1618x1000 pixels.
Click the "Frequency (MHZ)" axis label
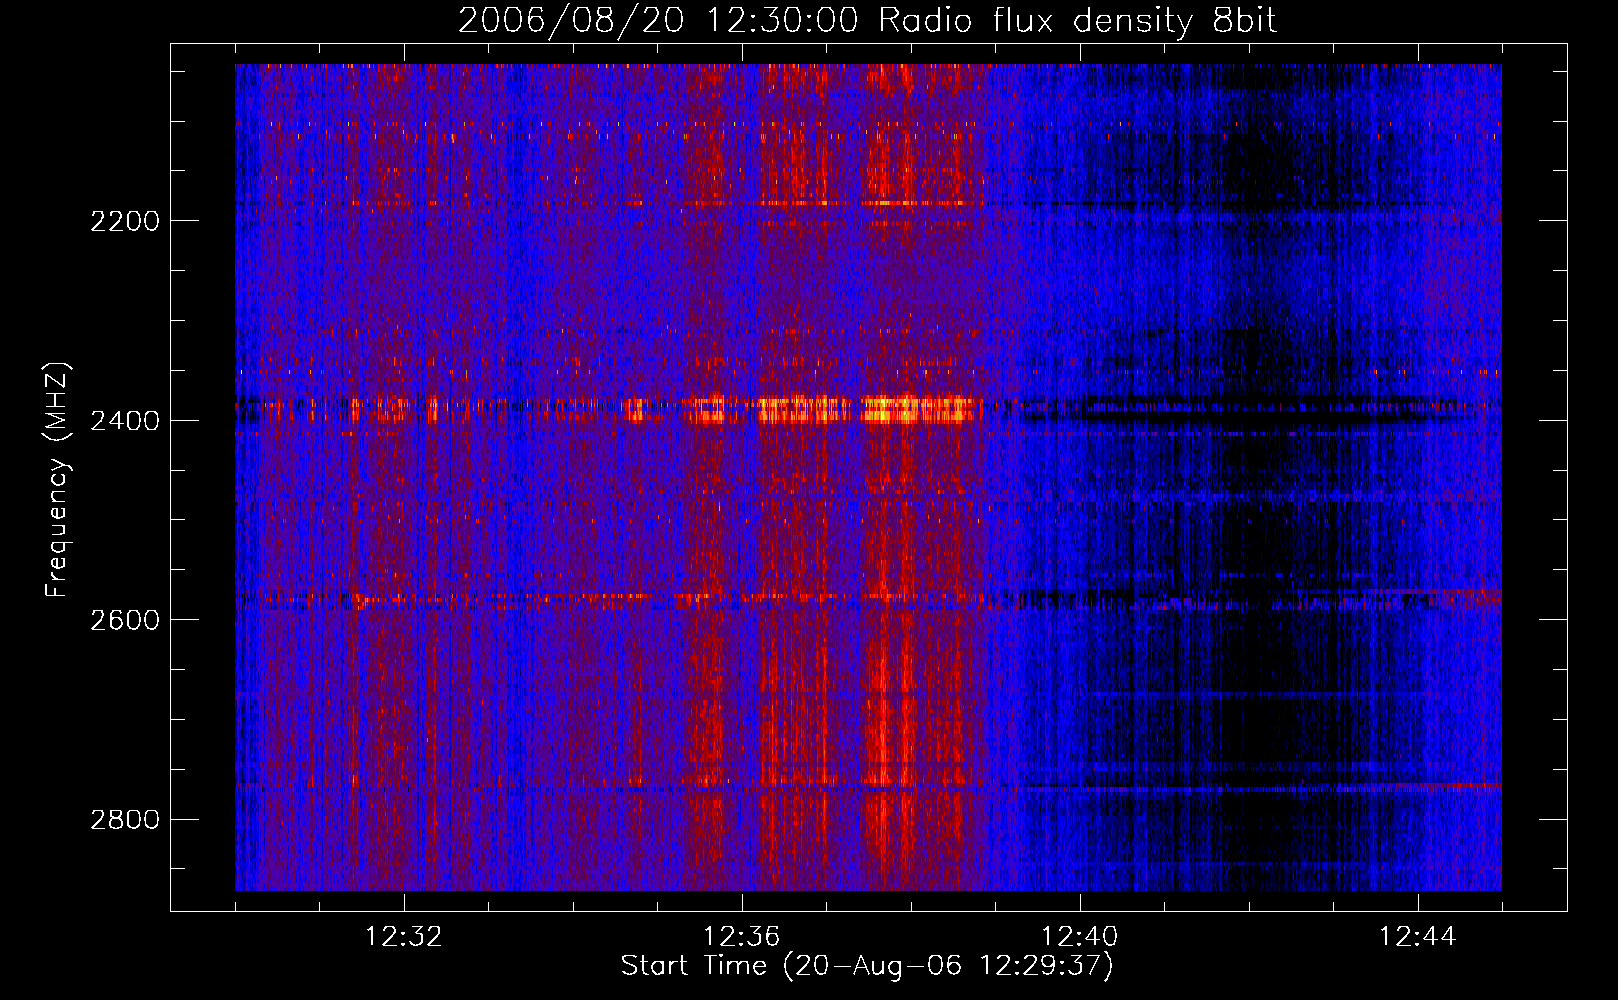pyautogui.click(x=57, y=481)
